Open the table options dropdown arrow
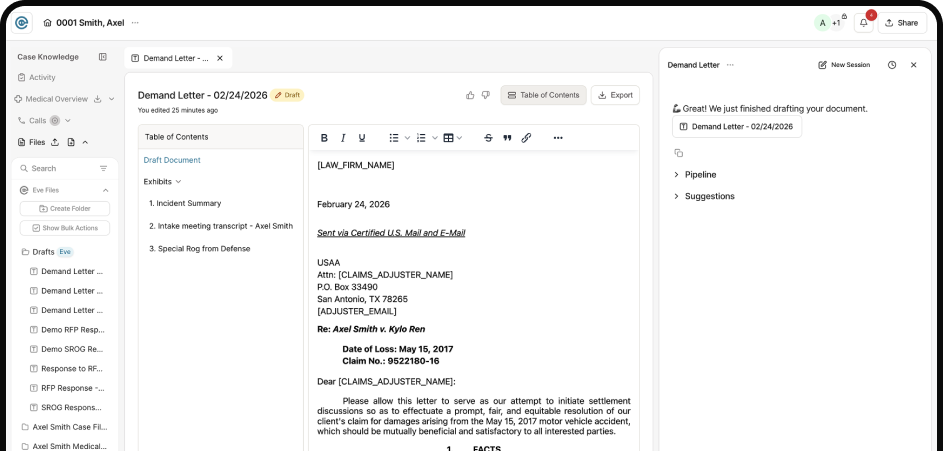943x451 pixels. click(x=460, y=138)
